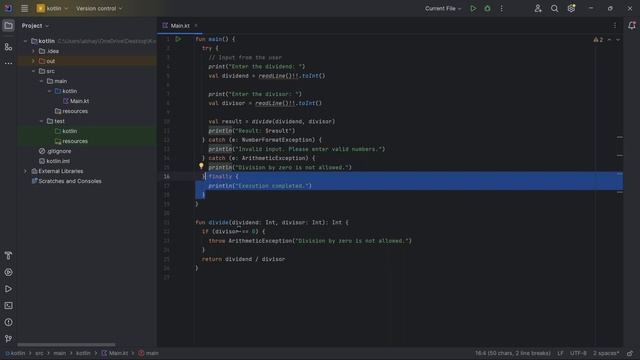Run the current file

pos(473,8)
